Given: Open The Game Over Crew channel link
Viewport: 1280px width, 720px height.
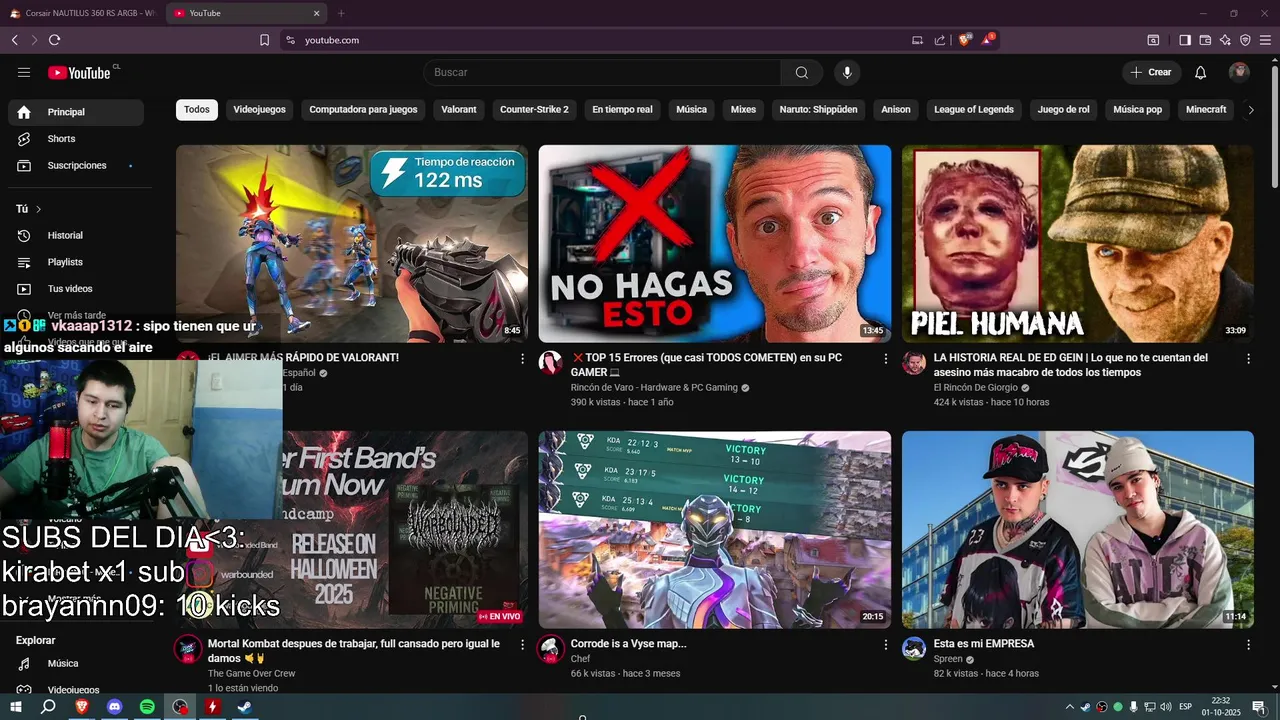Looking at the screenshot, I should 252,674.
